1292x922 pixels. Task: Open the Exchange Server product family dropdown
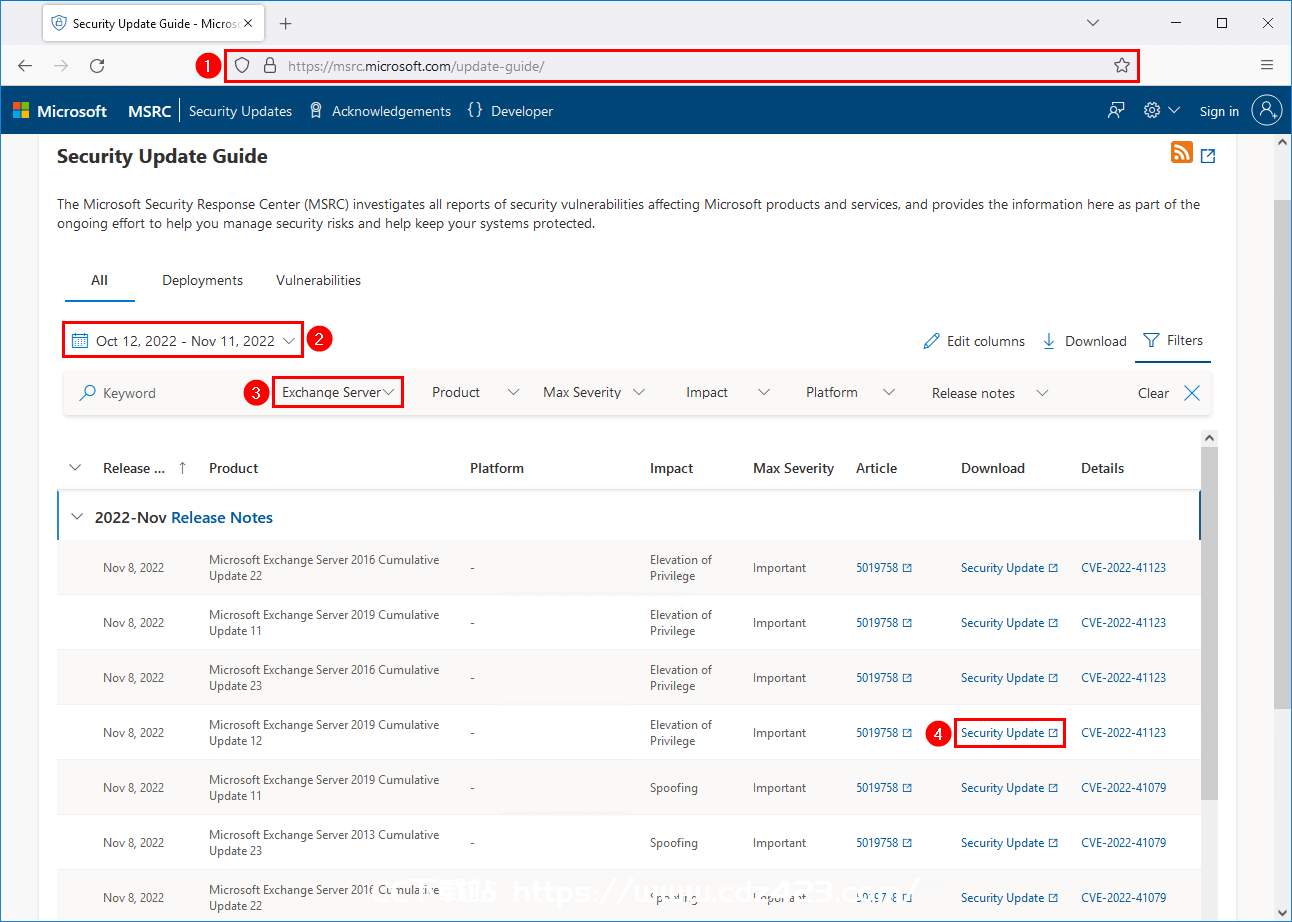point(338,393)
